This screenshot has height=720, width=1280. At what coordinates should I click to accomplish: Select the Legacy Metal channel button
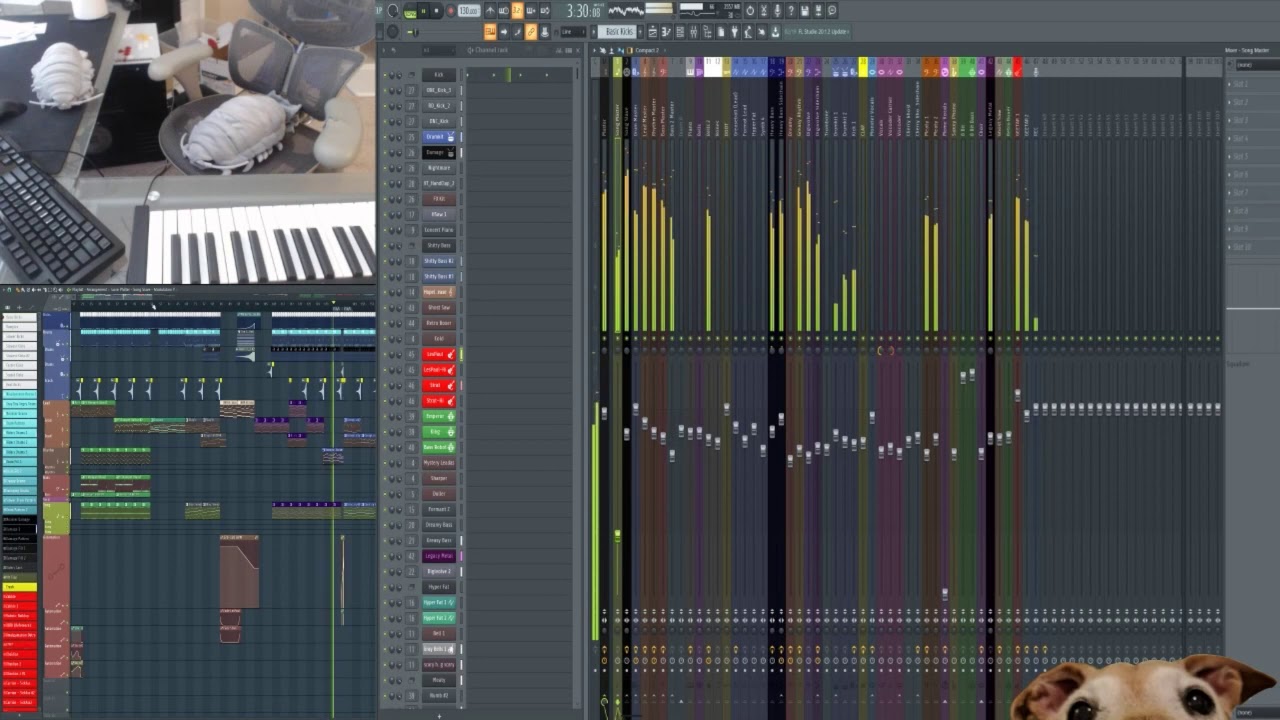(438, 556)
